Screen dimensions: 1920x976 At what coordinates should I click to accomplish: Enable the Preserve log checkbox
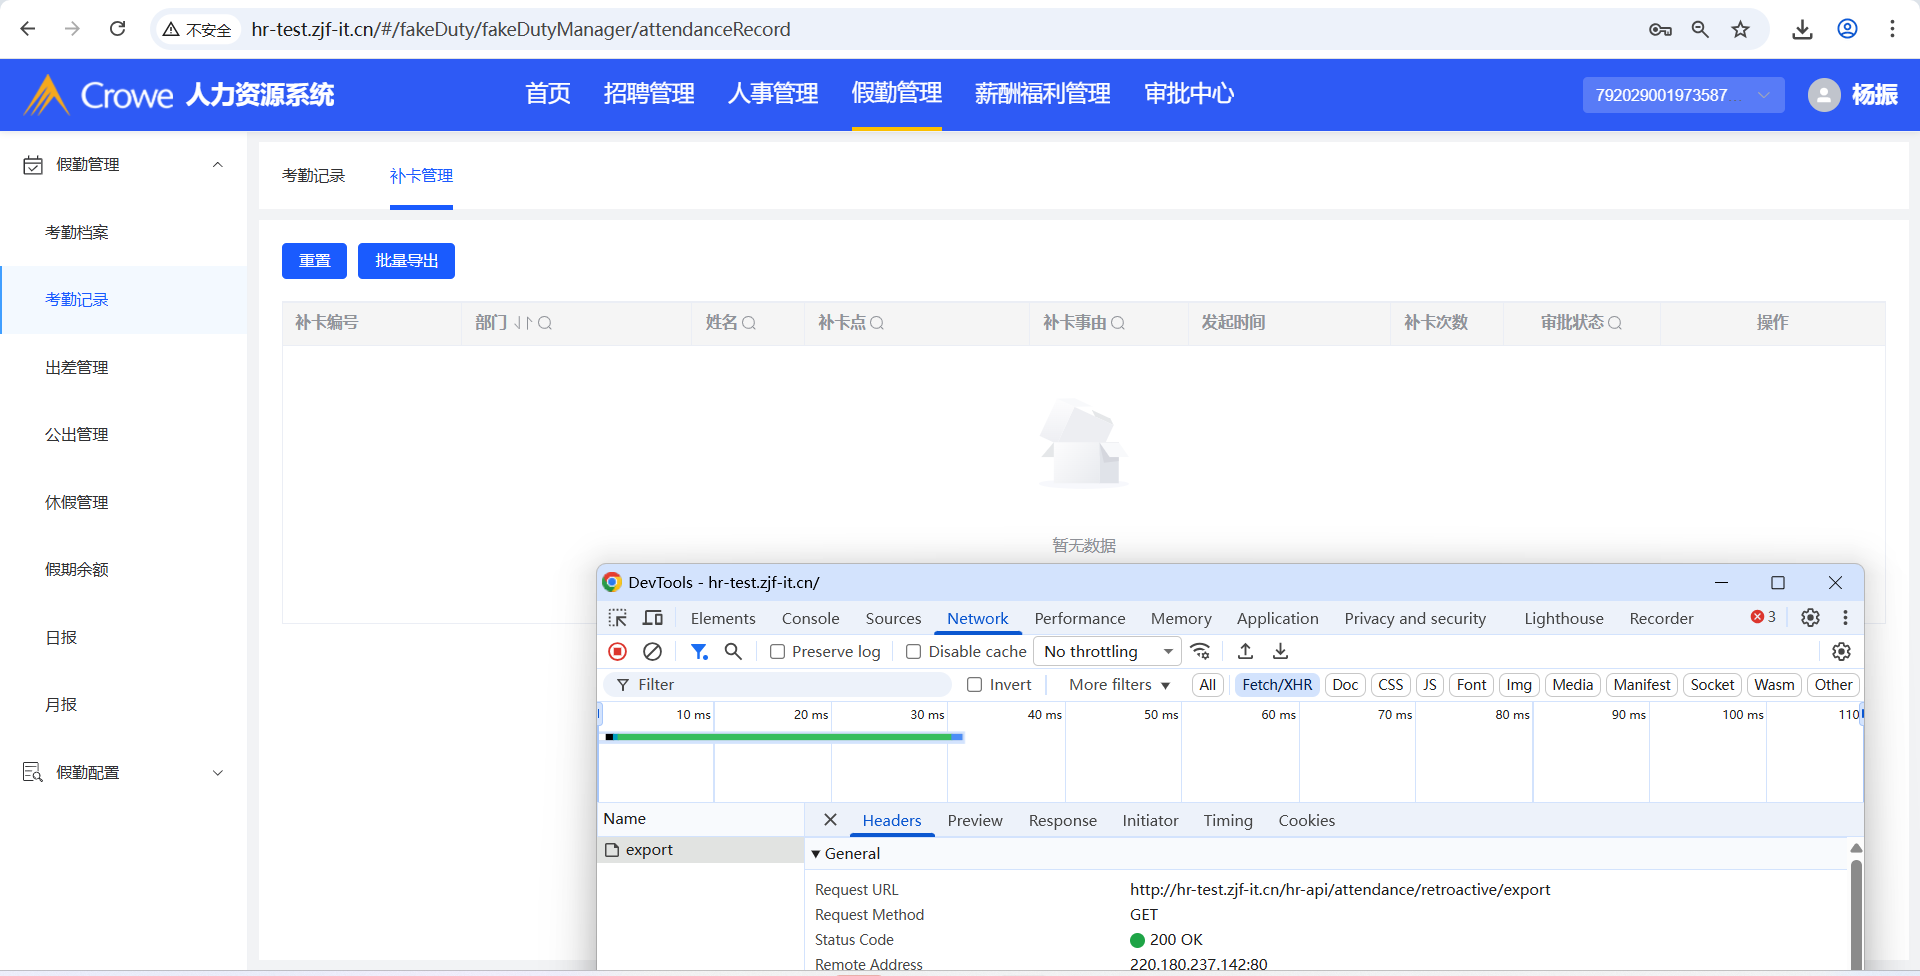pos(777,652)
